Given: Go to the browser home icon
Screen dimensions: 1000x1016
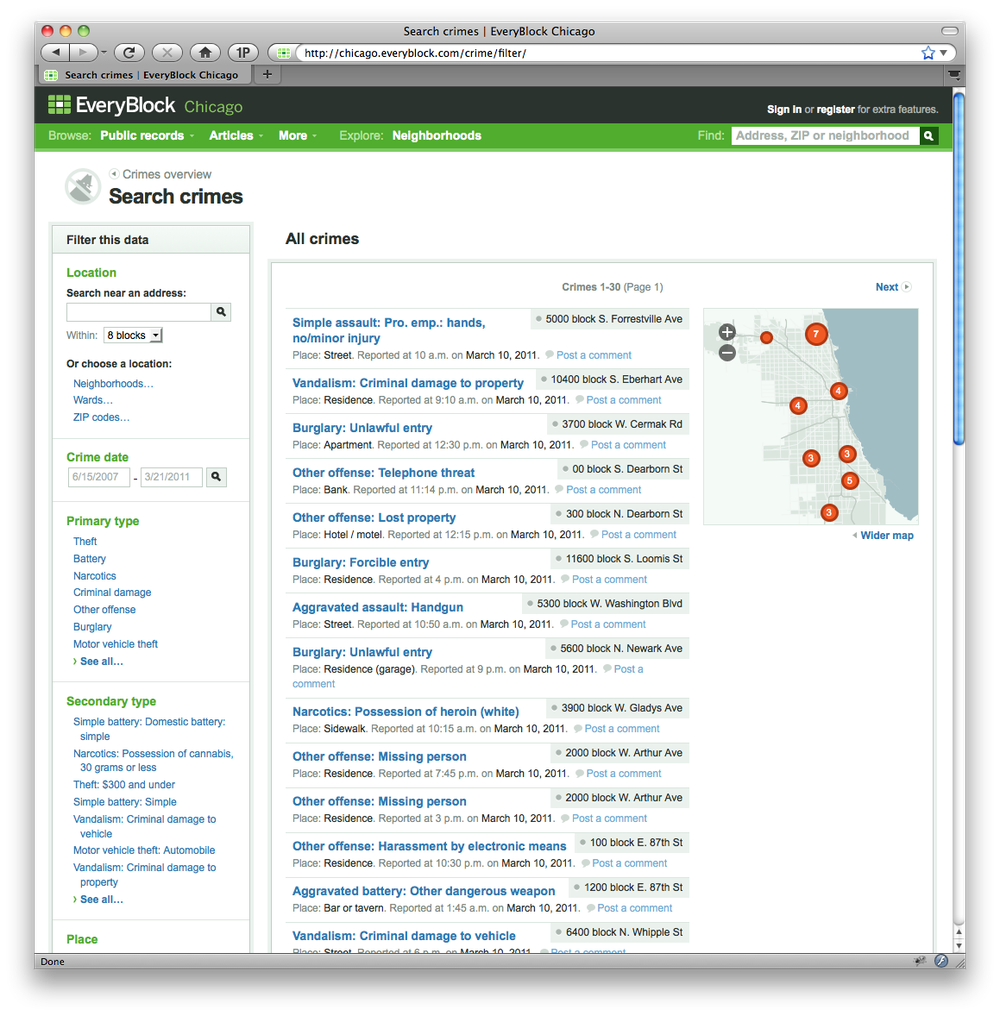Looking at the screenshot, I should click(x=205, y=52).
